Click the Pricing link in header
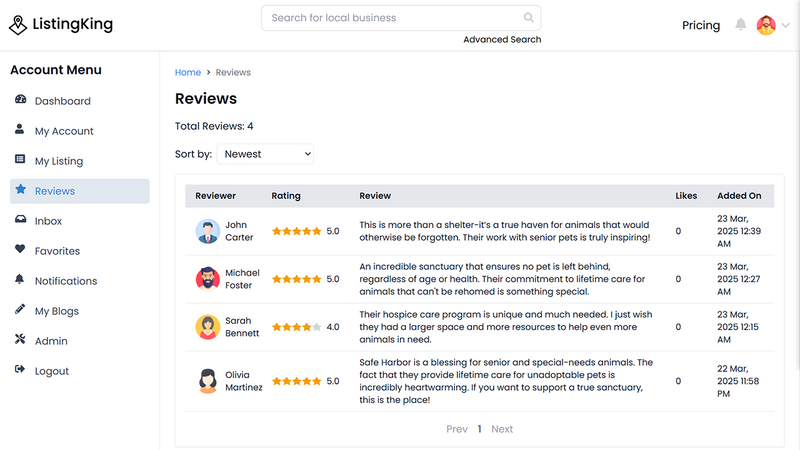800x450 pixels. [x=701, y=25]
